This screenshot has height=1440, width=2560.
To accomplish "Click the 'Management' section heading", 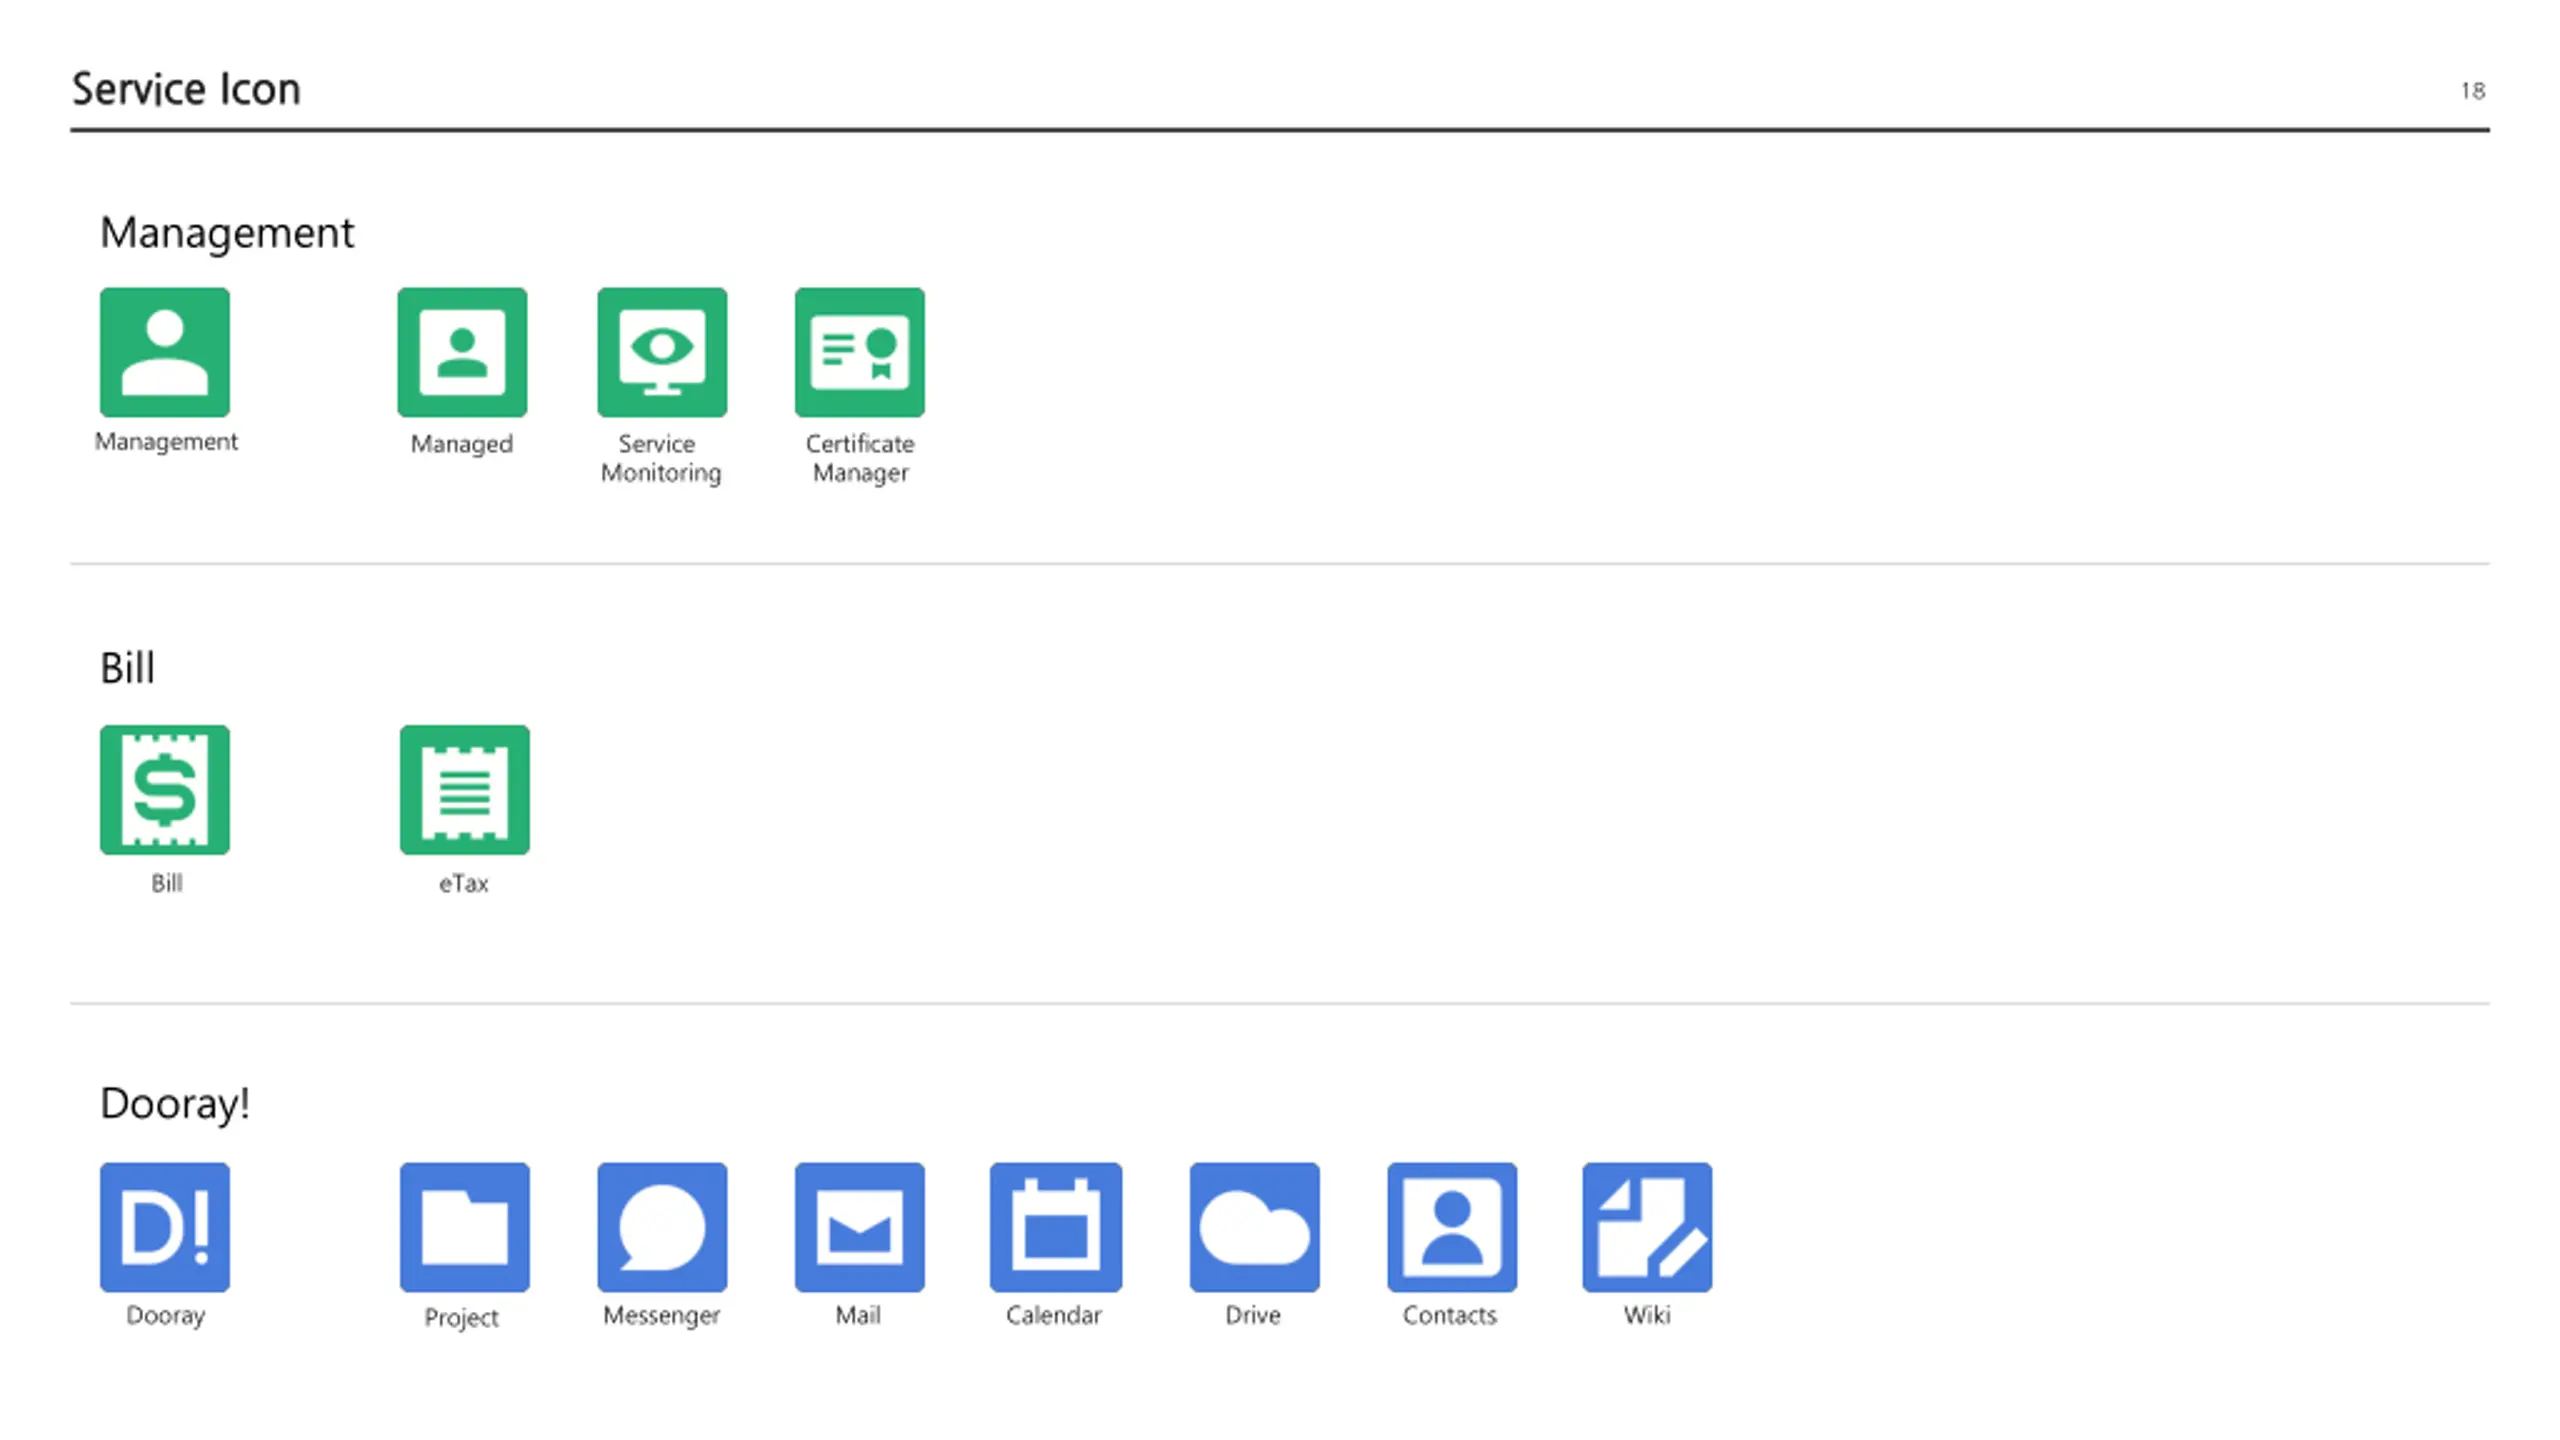I will 227,234.
